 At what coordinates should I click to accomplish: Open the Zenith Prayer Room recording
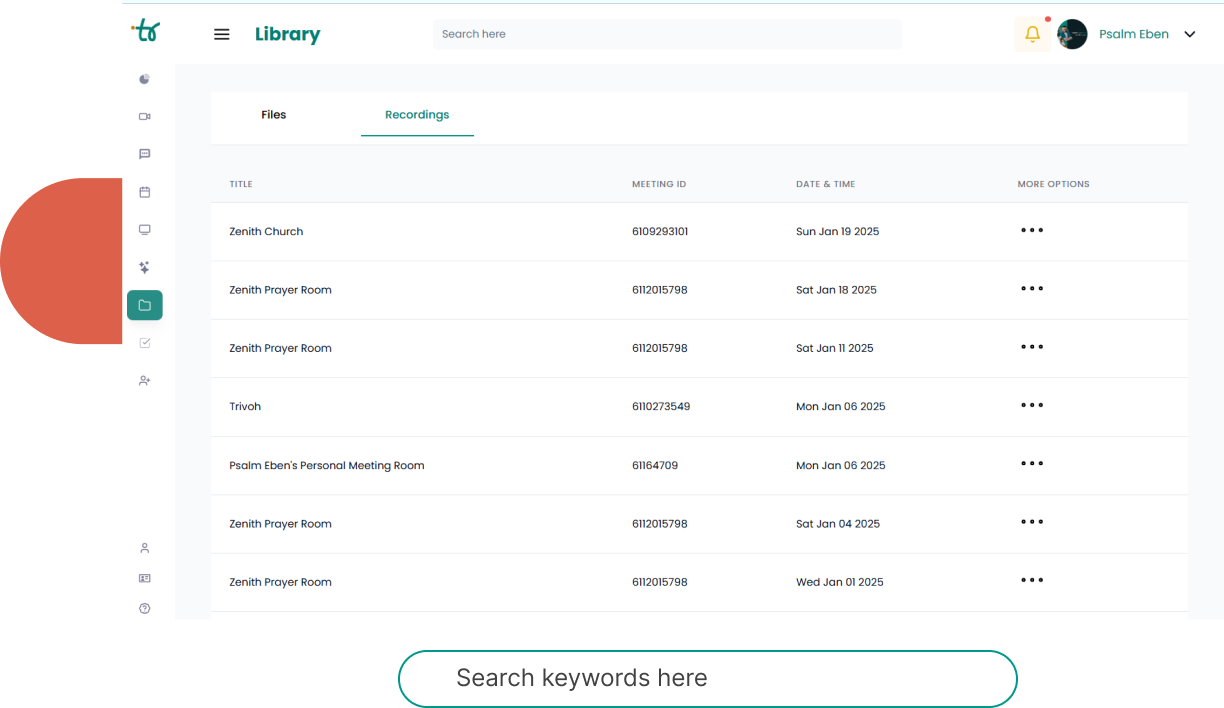pos(280,289)
